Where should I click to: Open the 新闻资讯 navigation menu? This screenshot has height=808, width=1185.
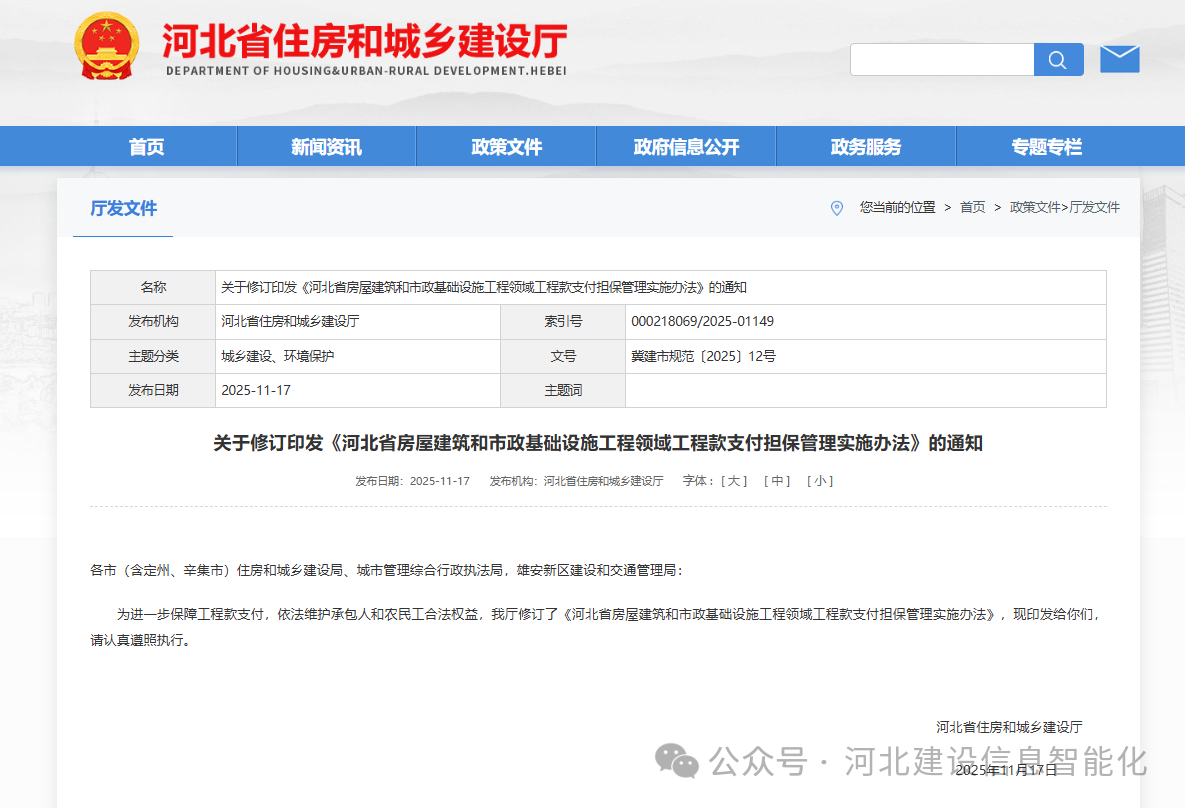pos(325,146)
